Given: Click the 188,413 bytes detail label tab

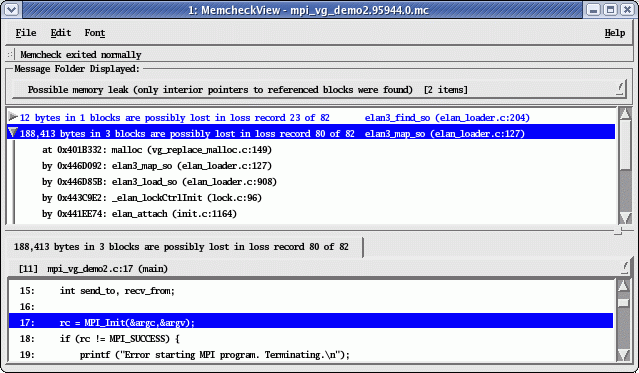Looking at the screenshot, I should 185,247.
